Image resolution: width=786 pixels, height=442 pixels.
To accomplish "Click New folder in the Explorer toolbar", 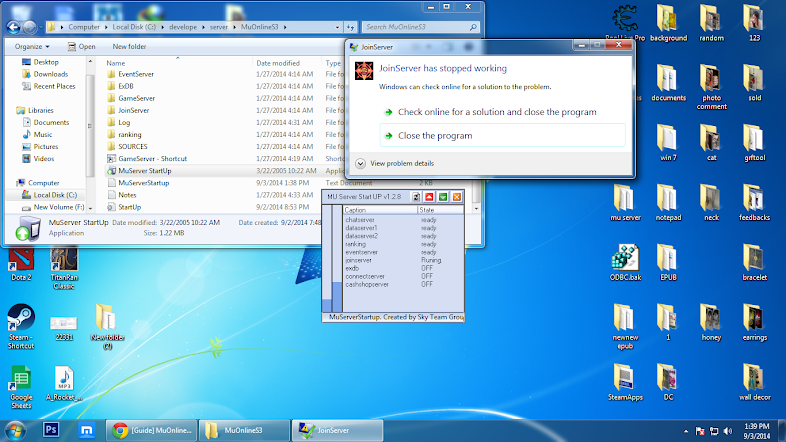I will (129, 47).
